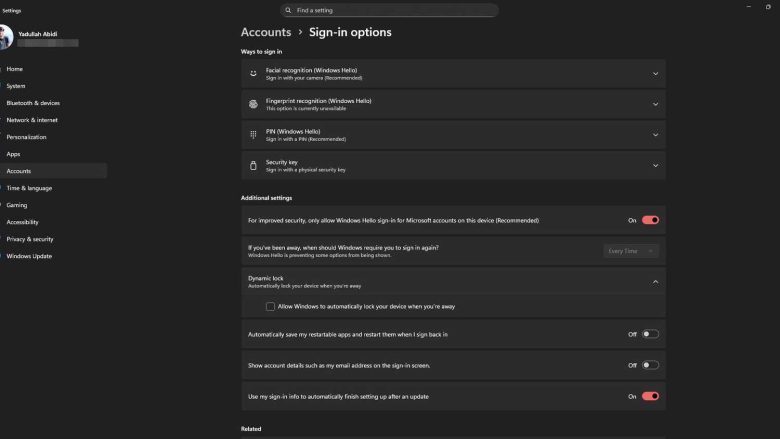The width and height of the screenshot is (780, 439).
Task: Collapse the Dynamic lock section
Action: [x=655, y=282]
